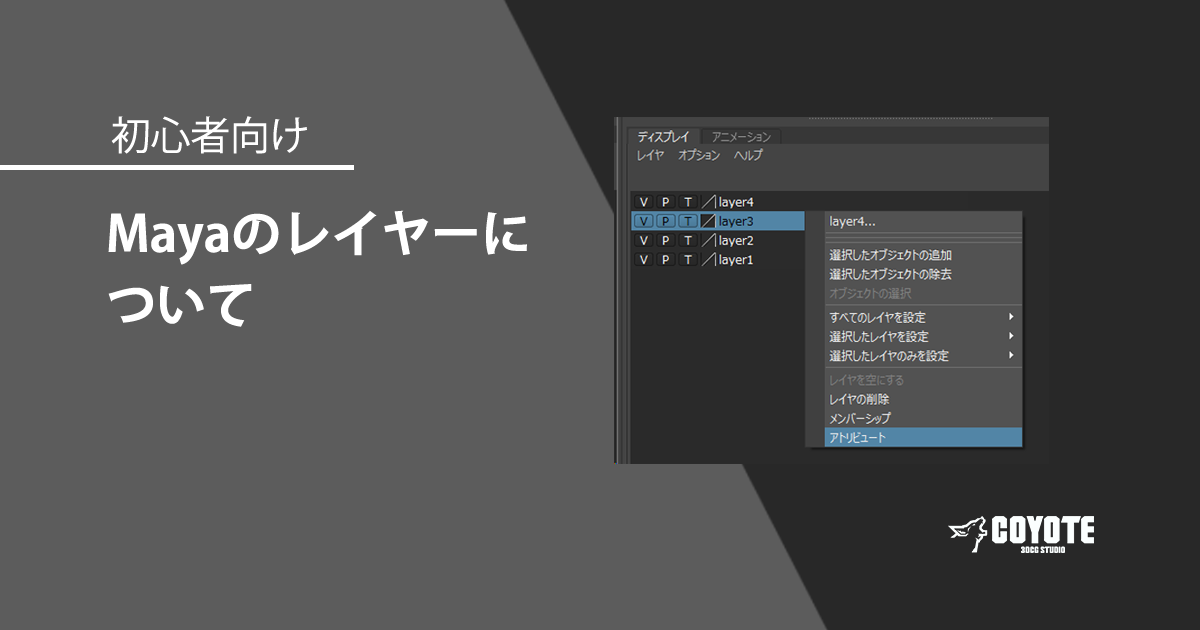The width and height of the screenshot is (1200, 630).
Task: Switch to the アニメーション tab
Action: [x=741, y=137]
